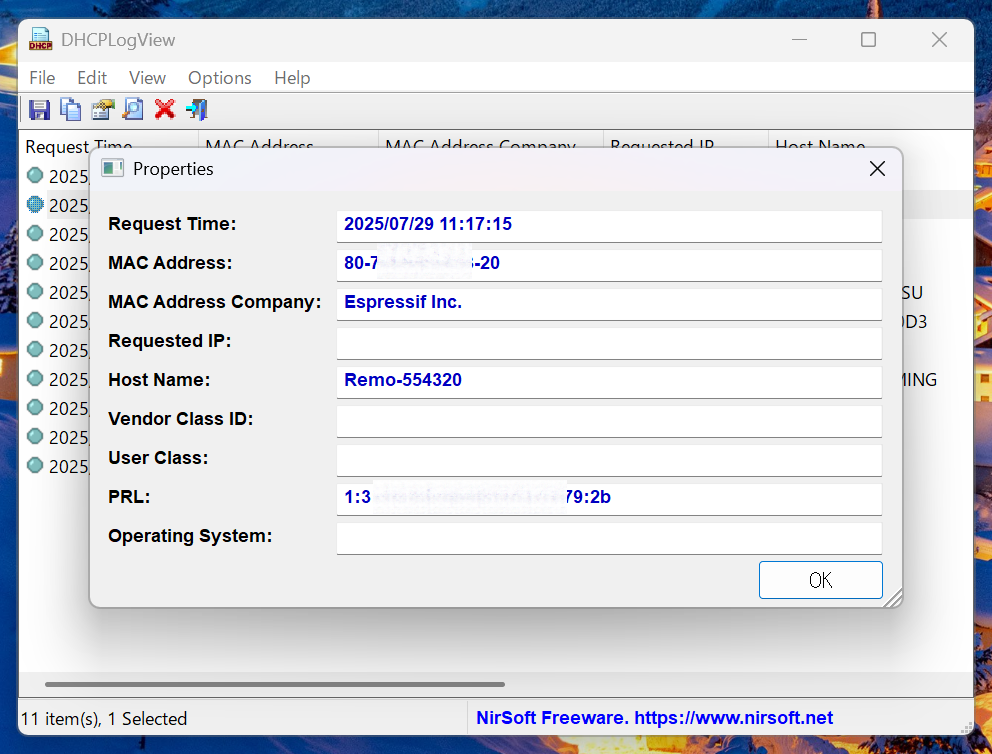Viewport: 992px width, 754px height.
Task: Click the Request Time column header
Action: (109, 144)
